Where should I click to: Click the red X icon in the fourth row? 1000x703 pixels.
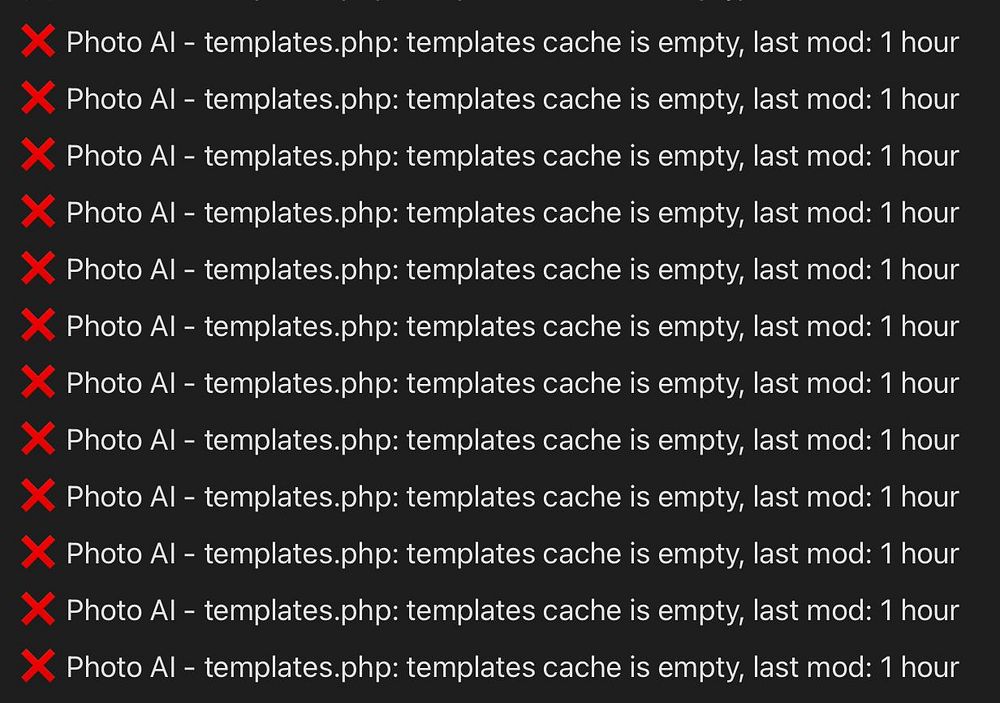[37, 213]
